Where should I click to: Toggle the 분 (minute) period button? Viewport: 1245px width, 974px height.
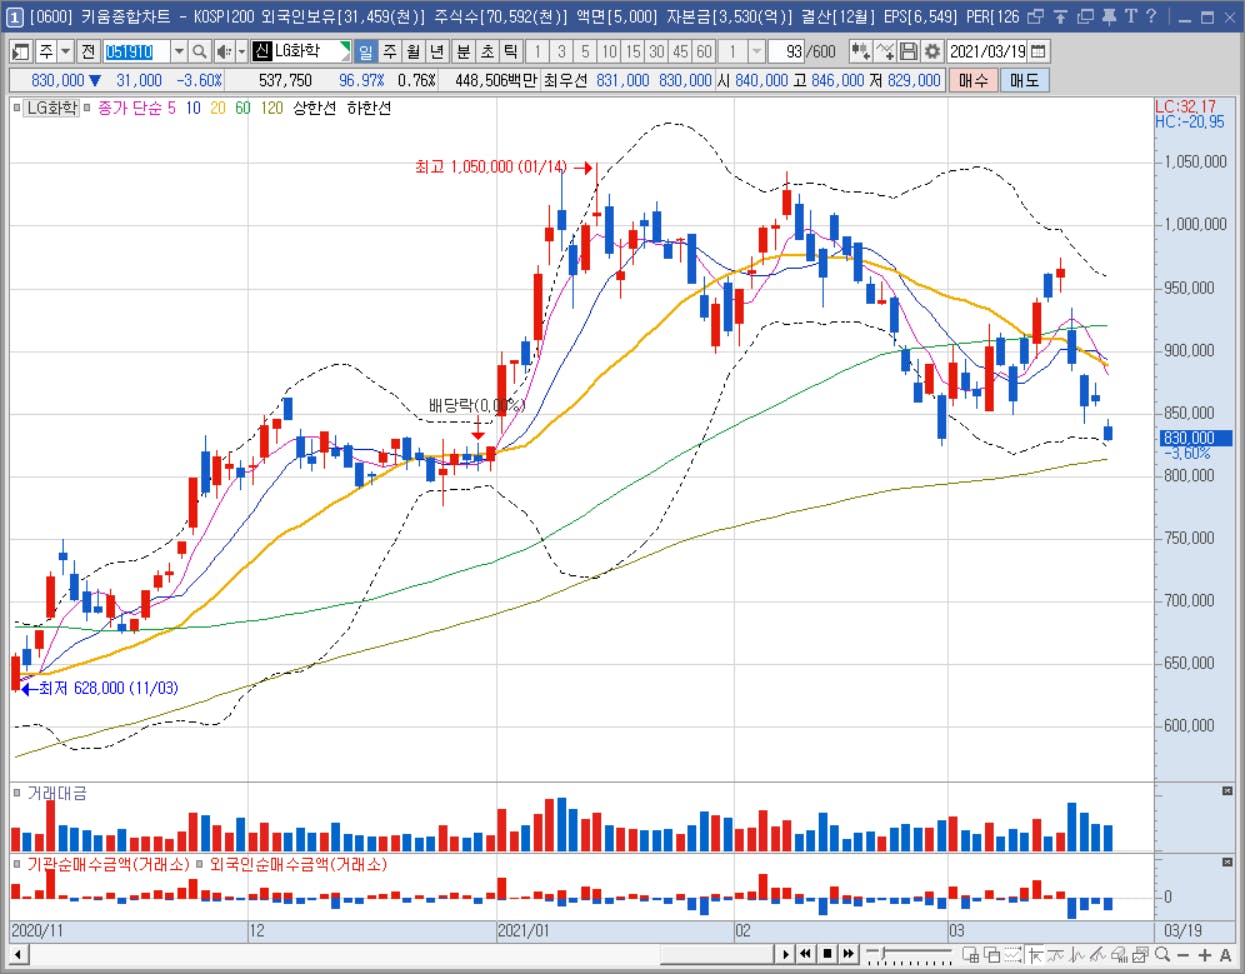tap(463, 51)
